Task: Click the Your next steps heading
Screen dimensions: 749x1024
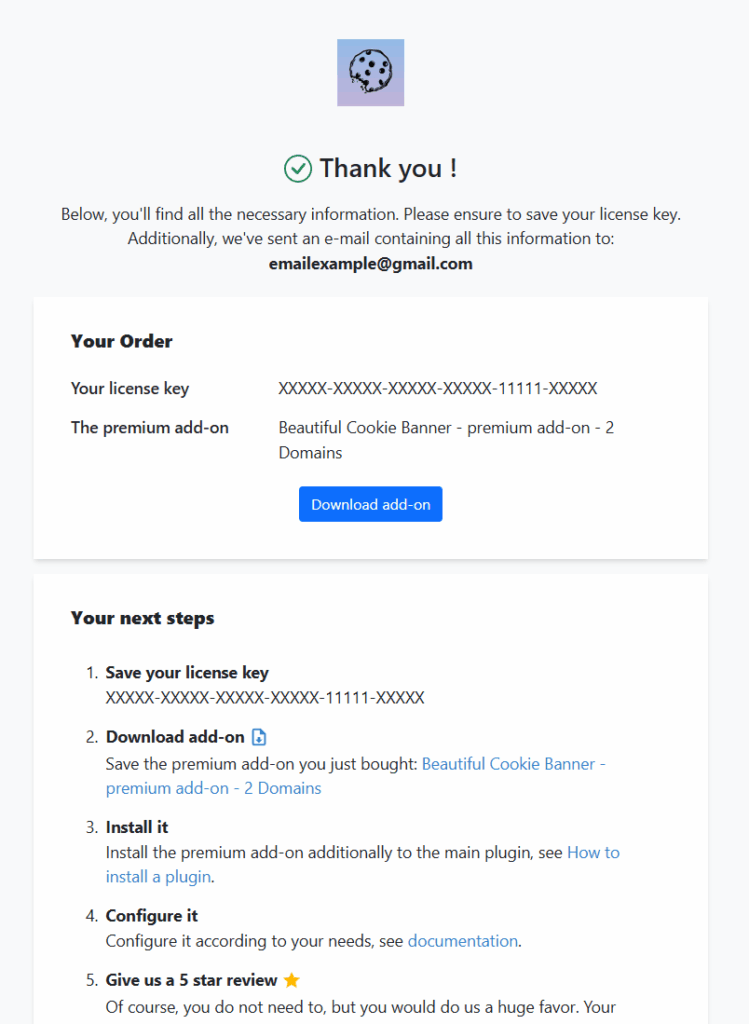Action: (x=143, y=618)
